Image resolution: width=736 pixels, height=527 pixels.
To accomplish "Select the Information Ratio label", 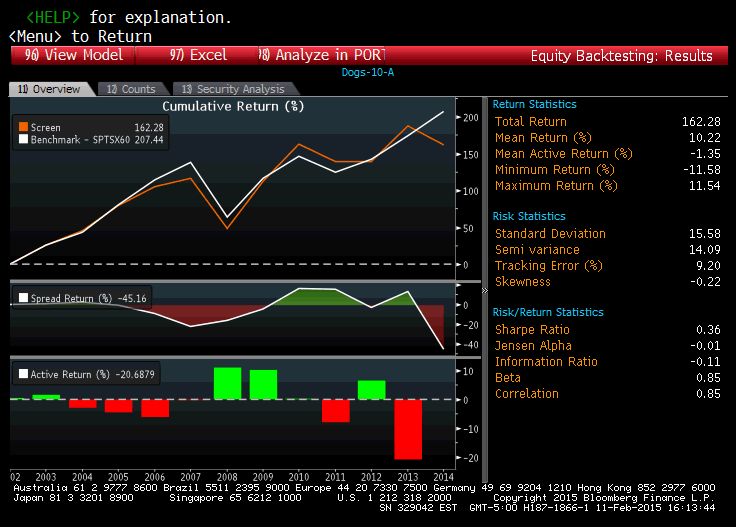I will pos(546,362).
